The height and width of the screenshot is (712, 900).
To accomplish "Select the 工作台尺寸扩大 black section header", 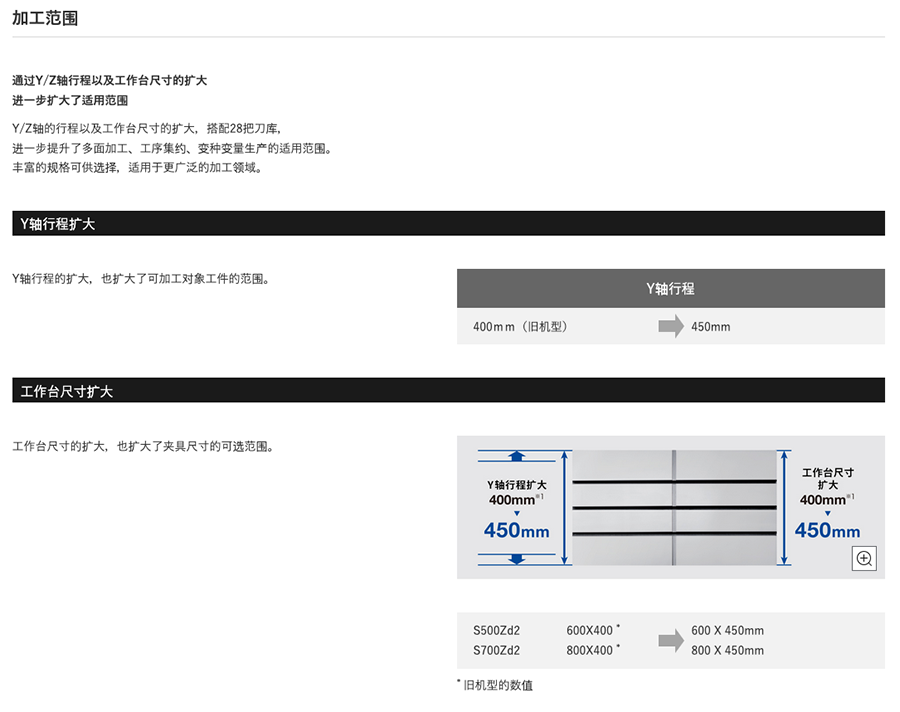I will pos(447,391).
